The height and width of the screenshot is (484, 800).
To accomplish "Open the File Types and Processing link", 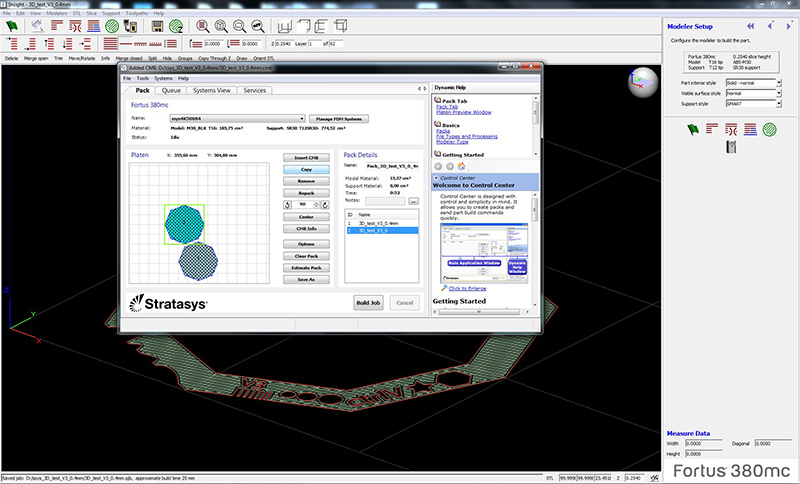I will [x=466, y=136].
